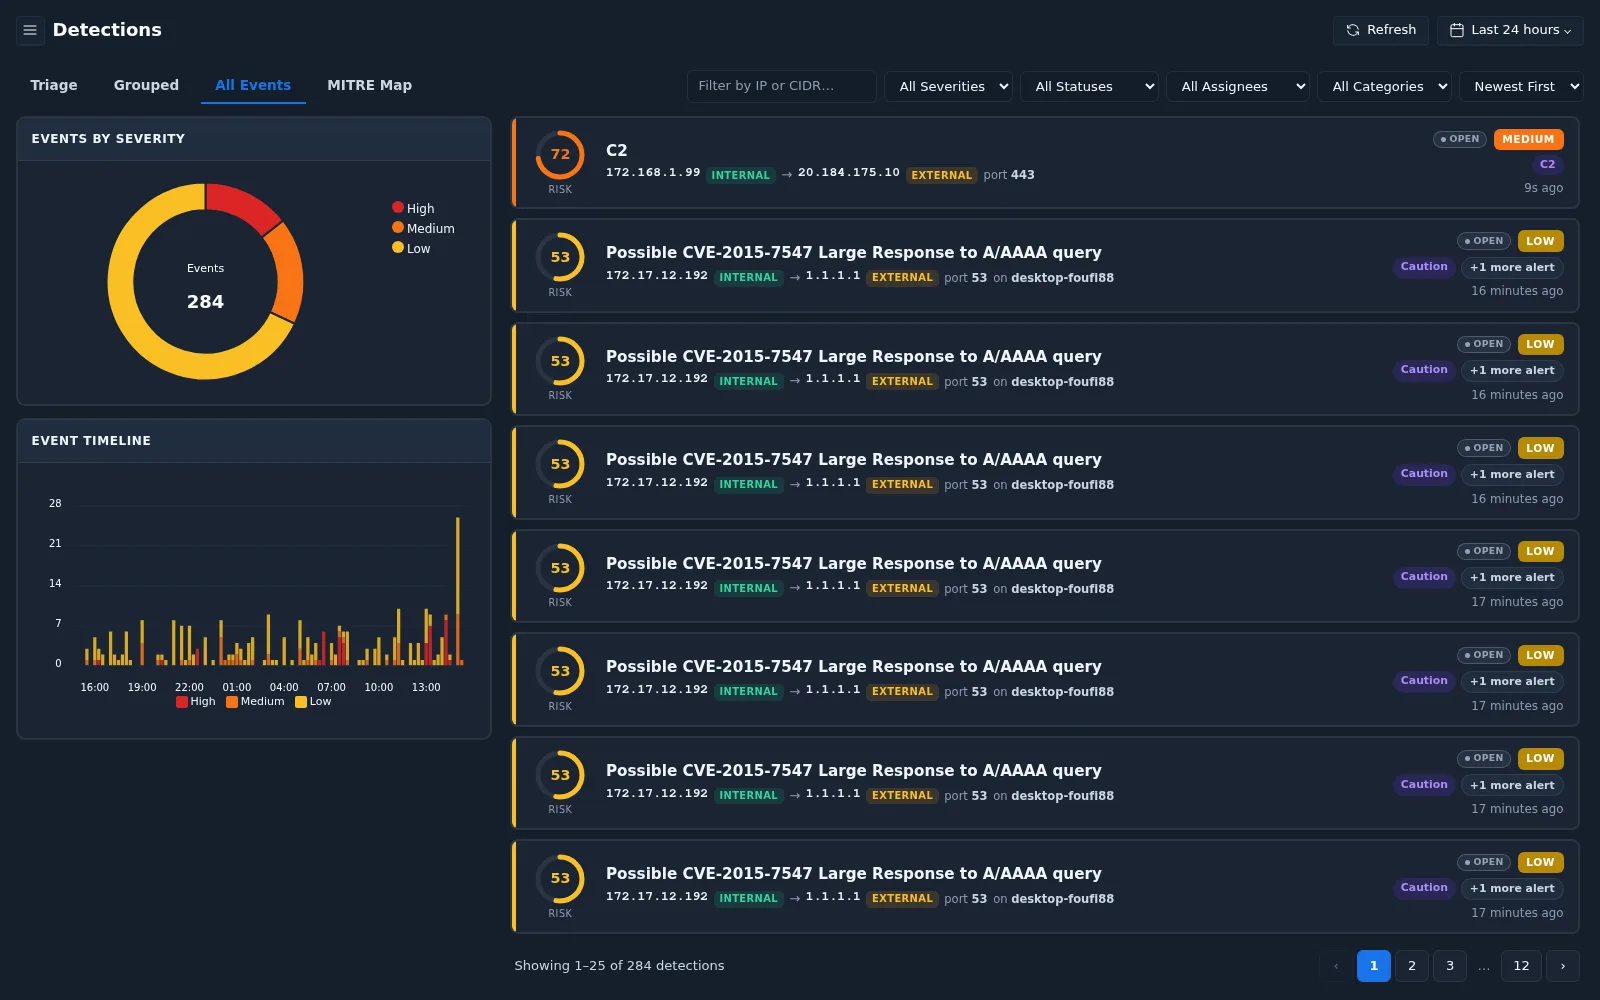Select current page 1 button

click(1373, 966)
